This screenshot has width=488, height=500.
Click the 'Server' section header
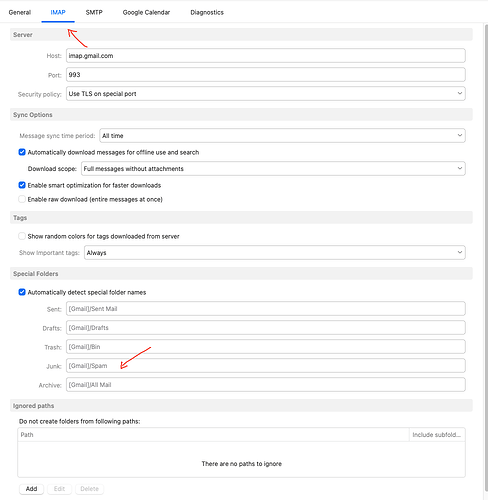pos(241,35)
